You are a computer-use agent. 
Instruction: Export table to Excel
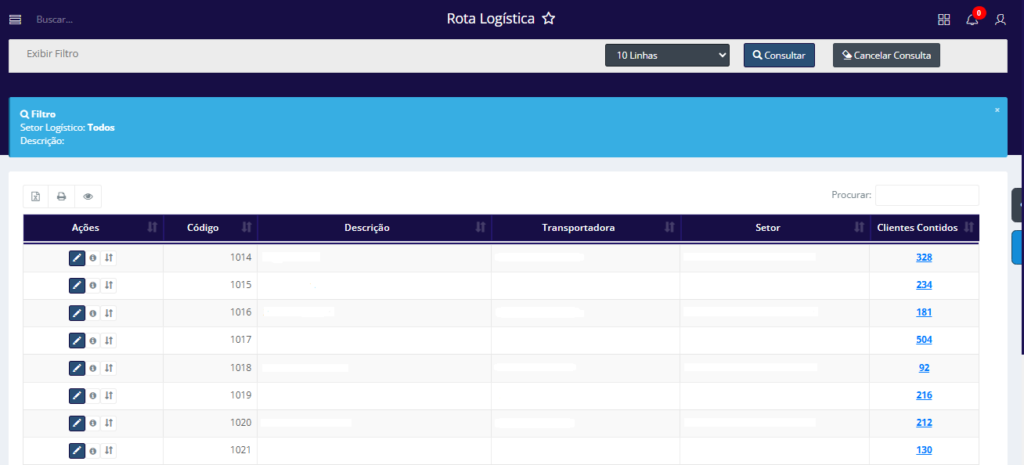pos(36,196)
